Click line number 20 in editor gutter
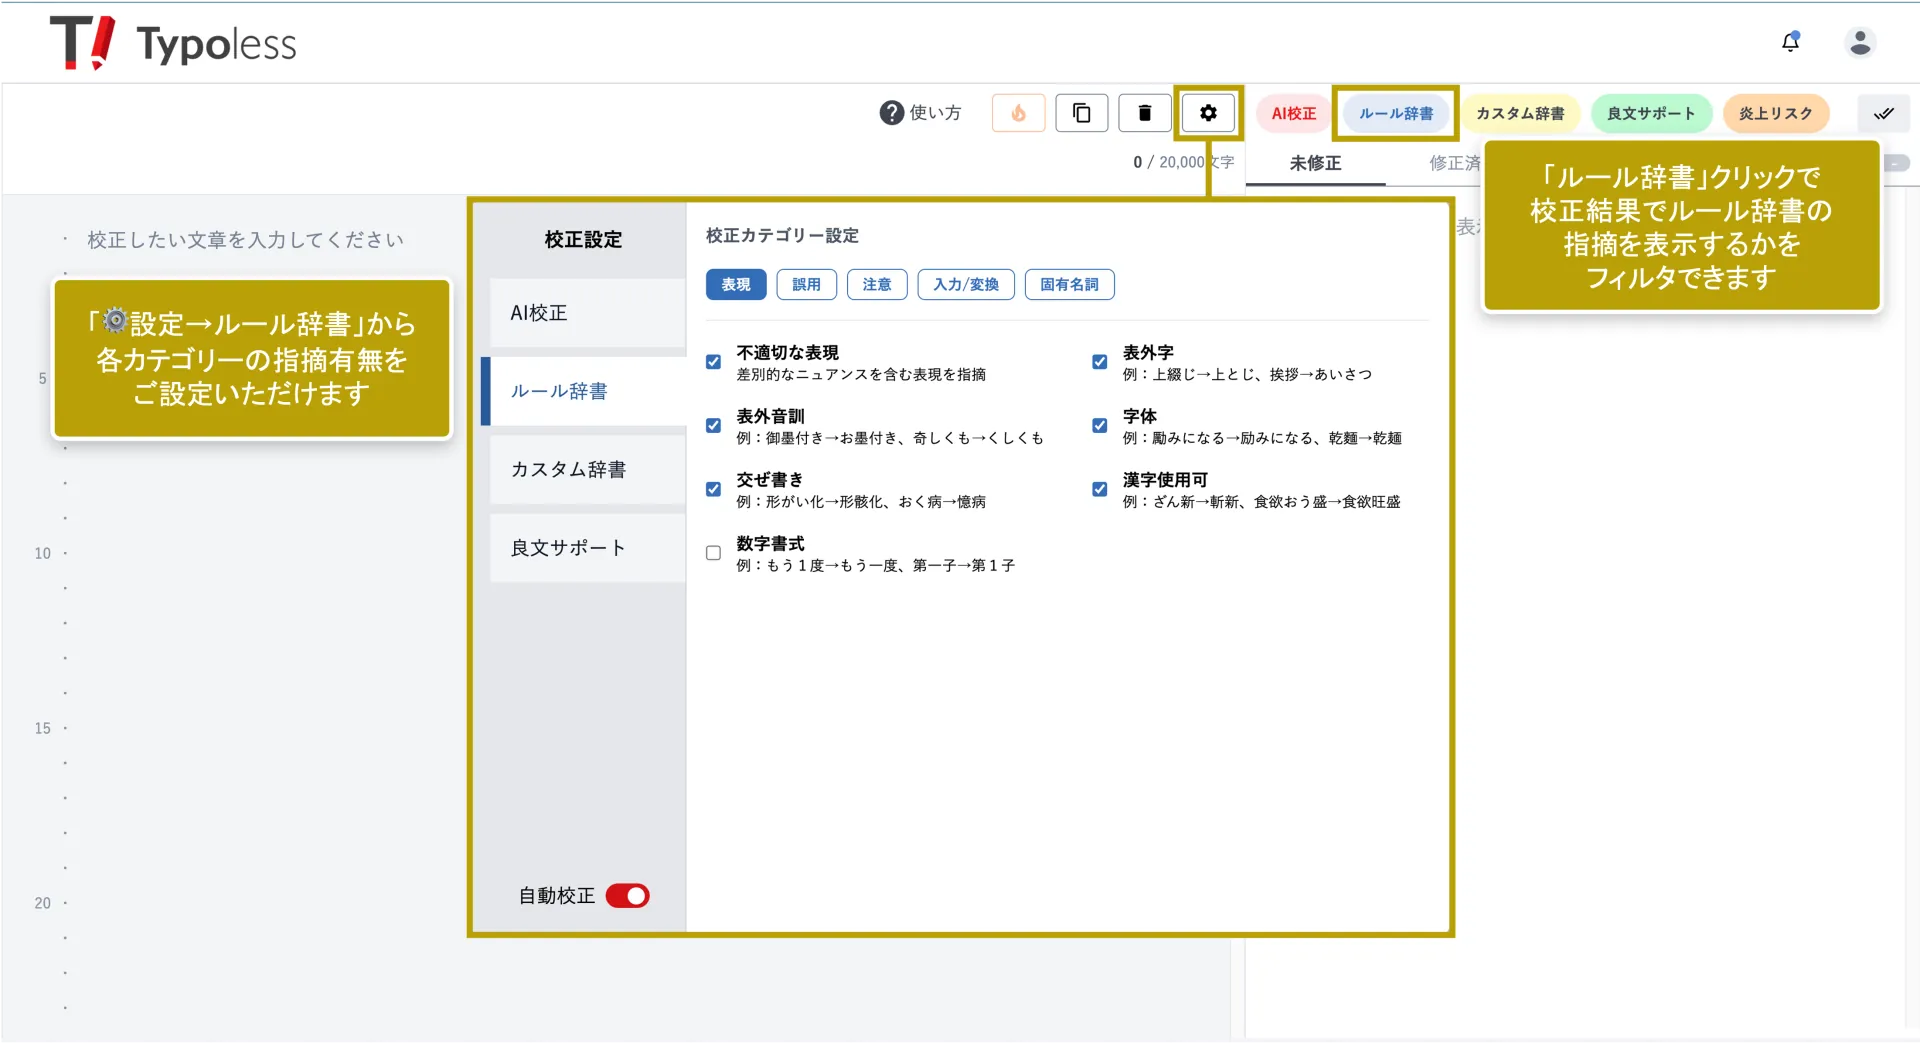 coord(42,903)
